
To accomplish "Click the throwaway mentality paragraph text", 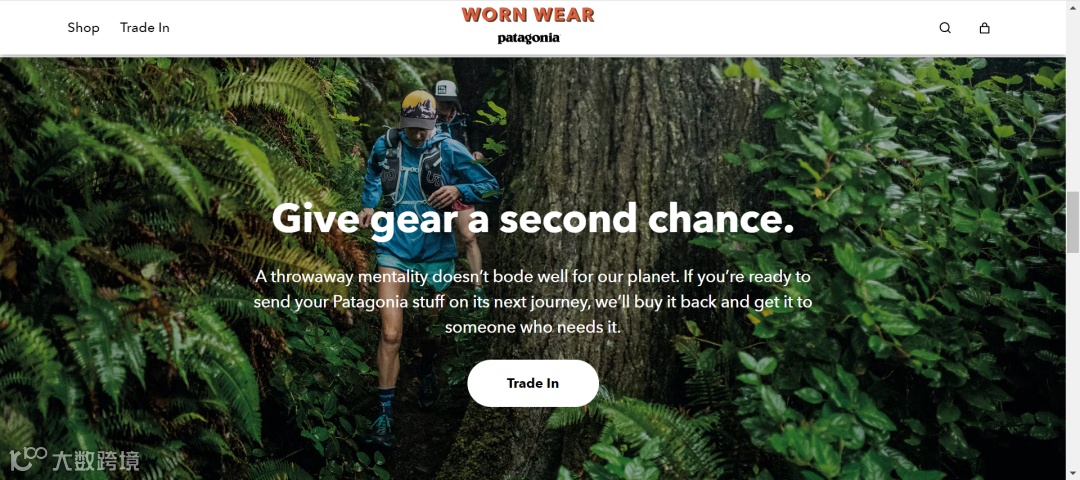I will (x=532, y=302).
